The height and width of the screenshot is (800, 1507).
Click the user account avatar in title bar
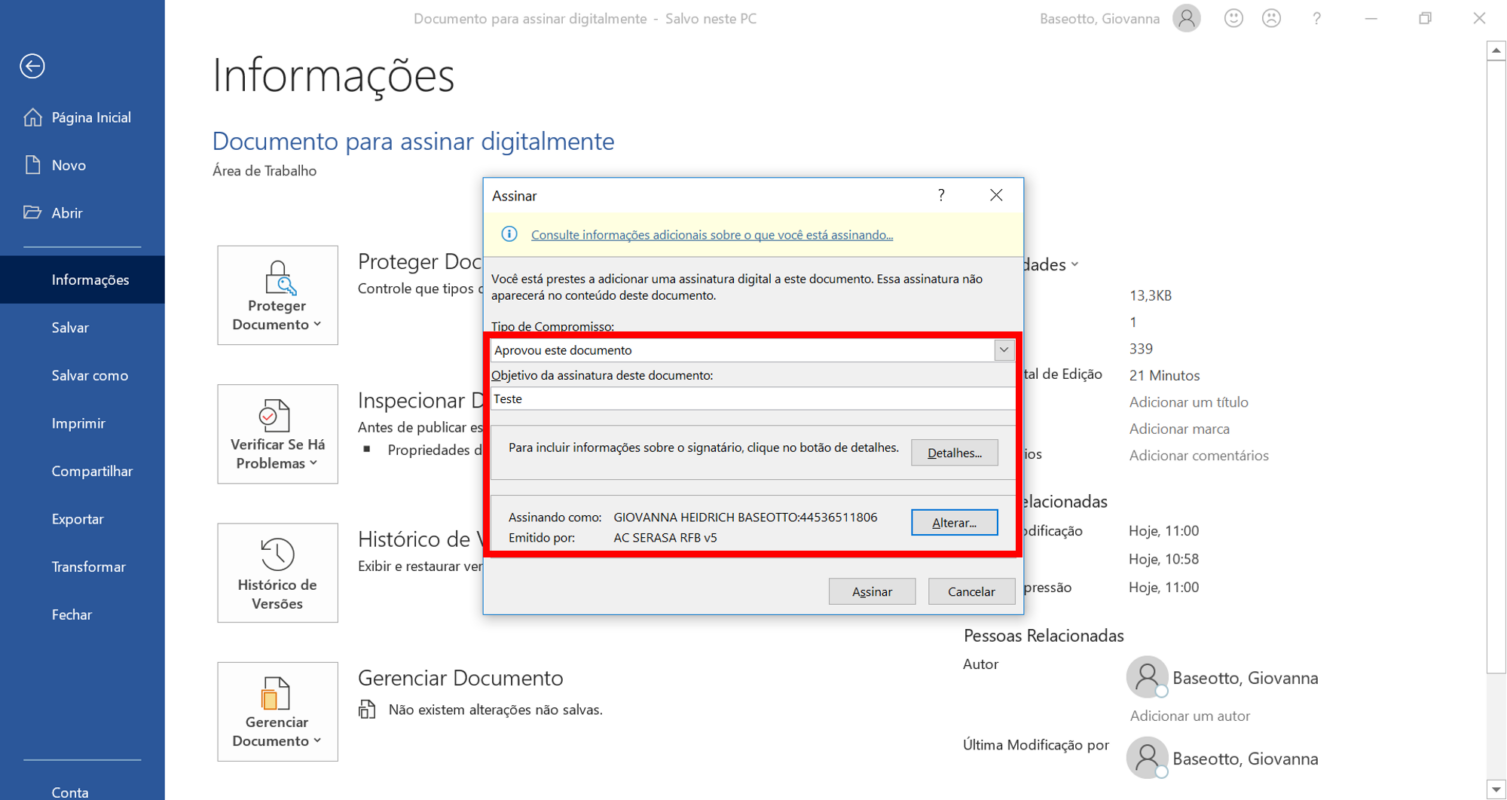click(1187, 18)
